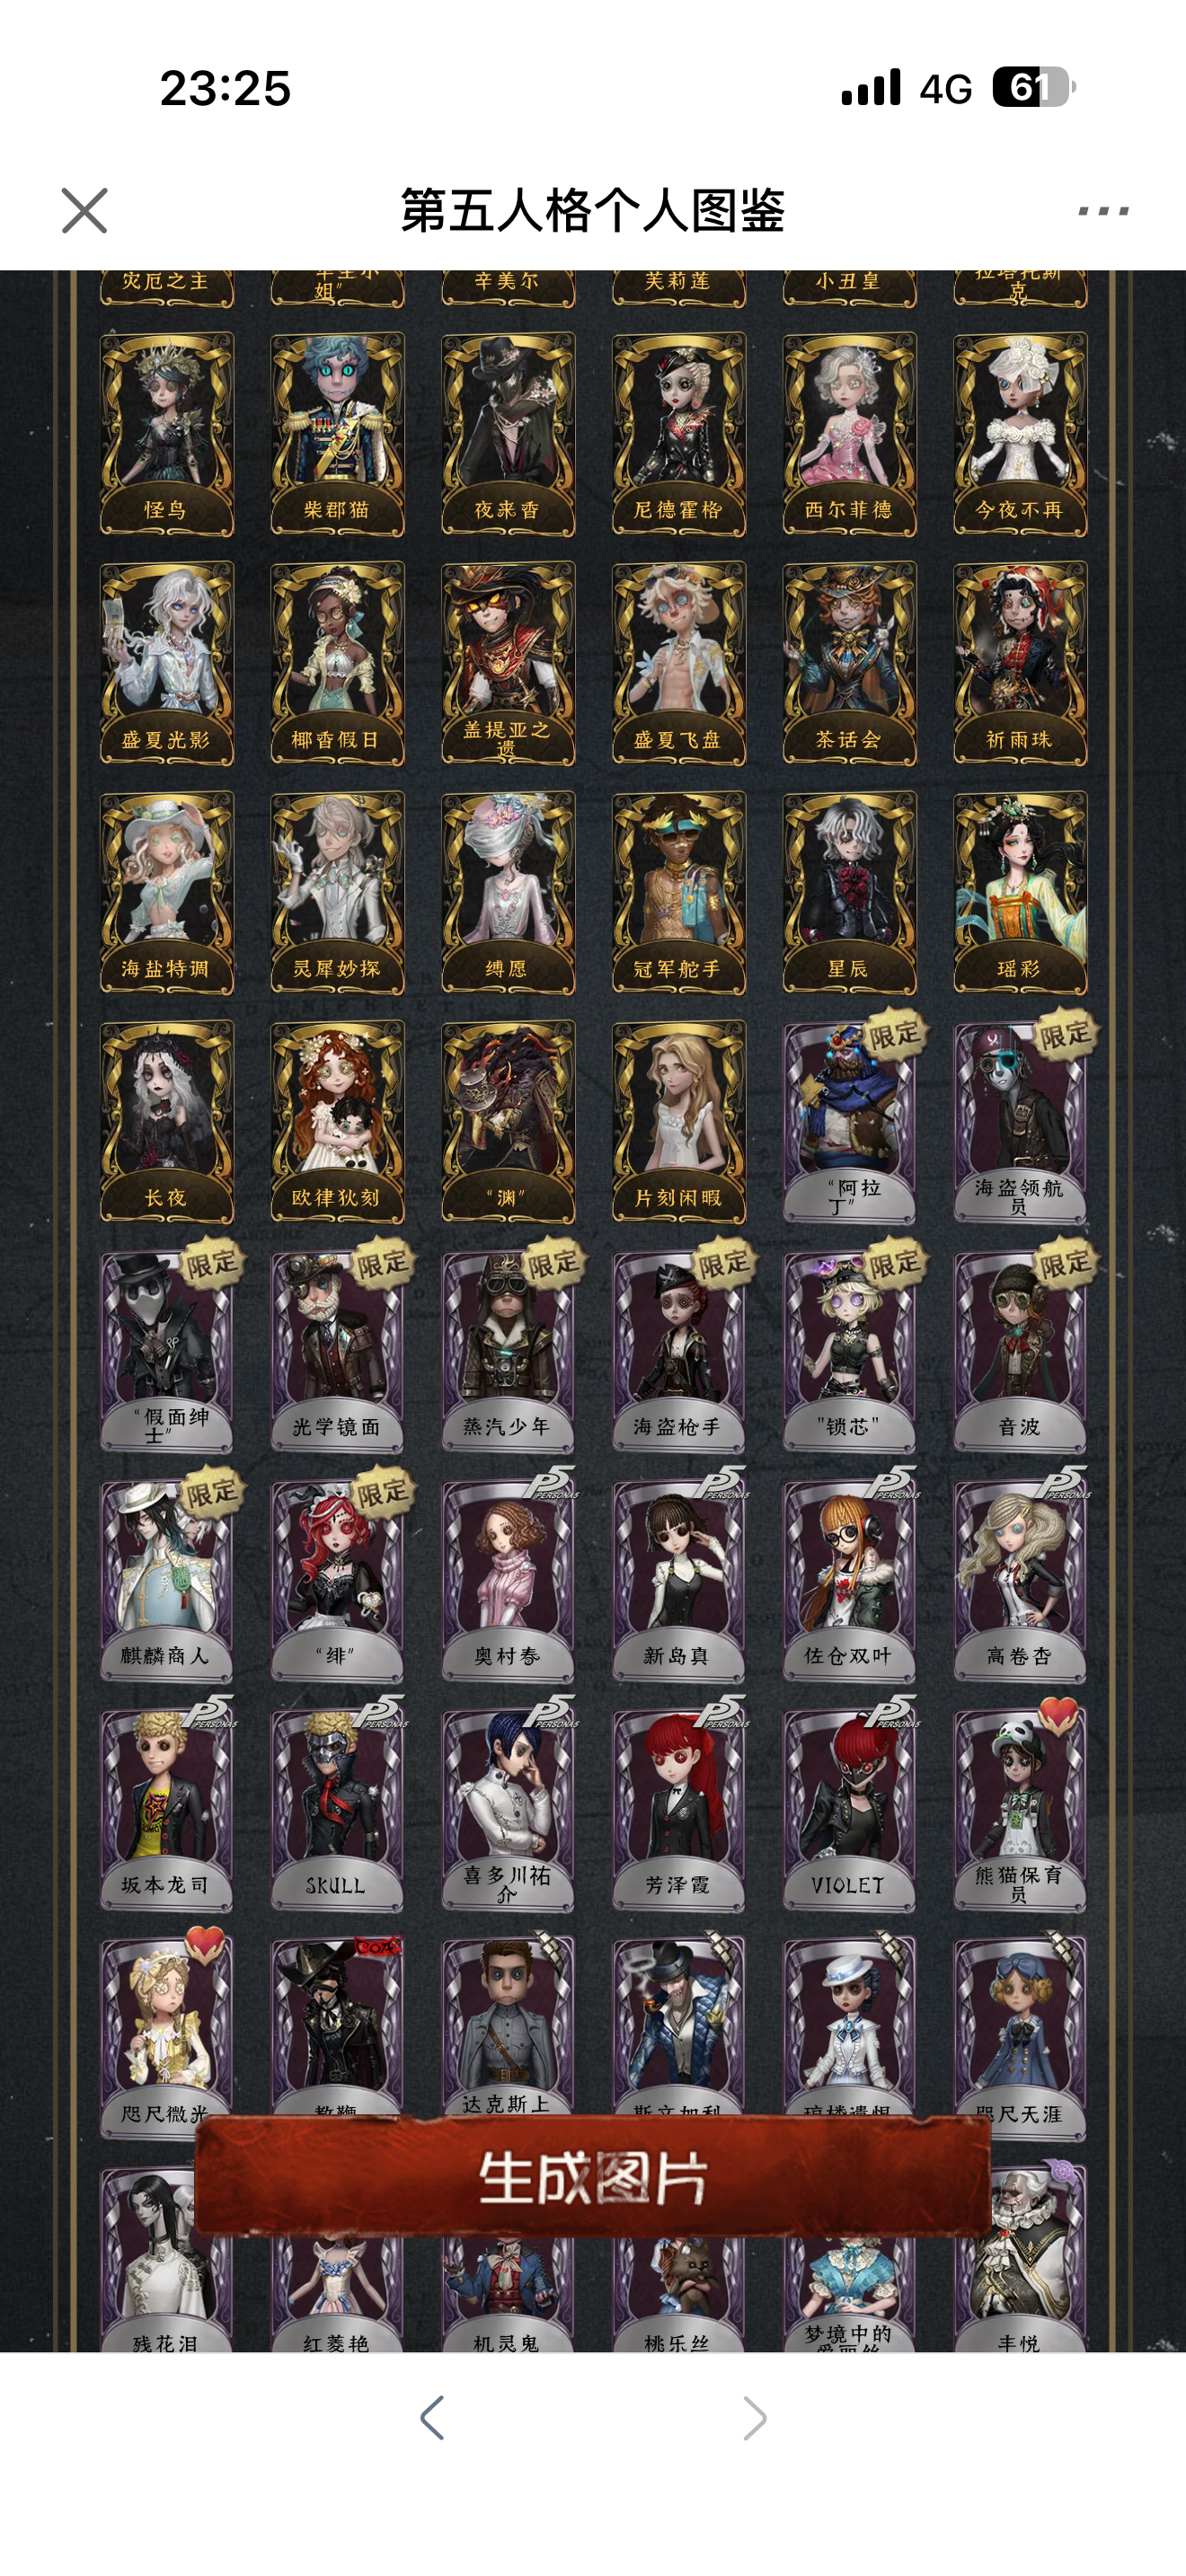
Task: Choose the 今夜不再 costume card
Action: [x=1020, y=434]
